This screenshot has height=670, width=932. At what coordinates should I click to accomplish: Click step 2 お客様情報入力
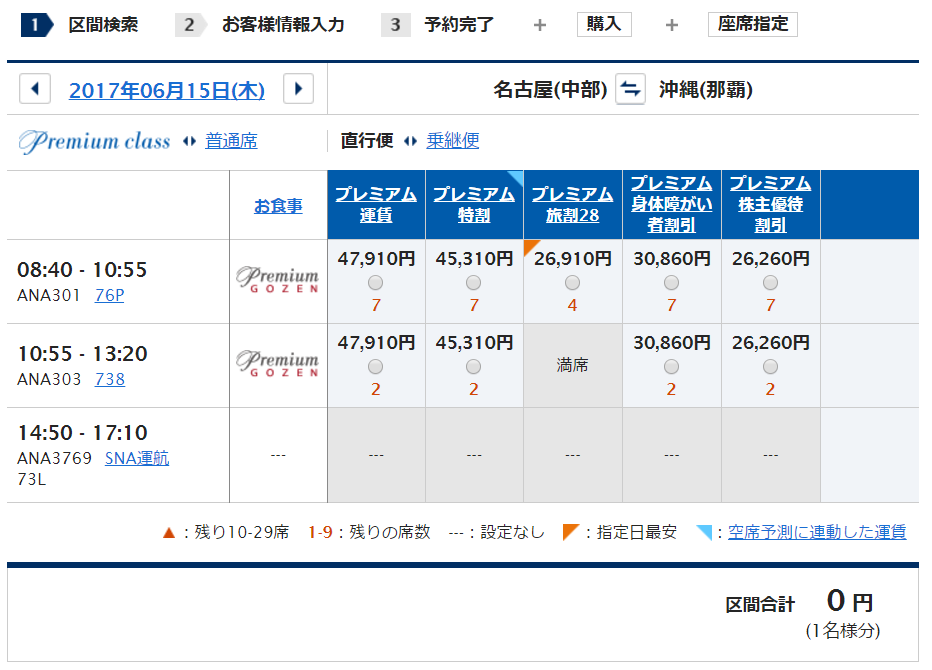(260, 25)
